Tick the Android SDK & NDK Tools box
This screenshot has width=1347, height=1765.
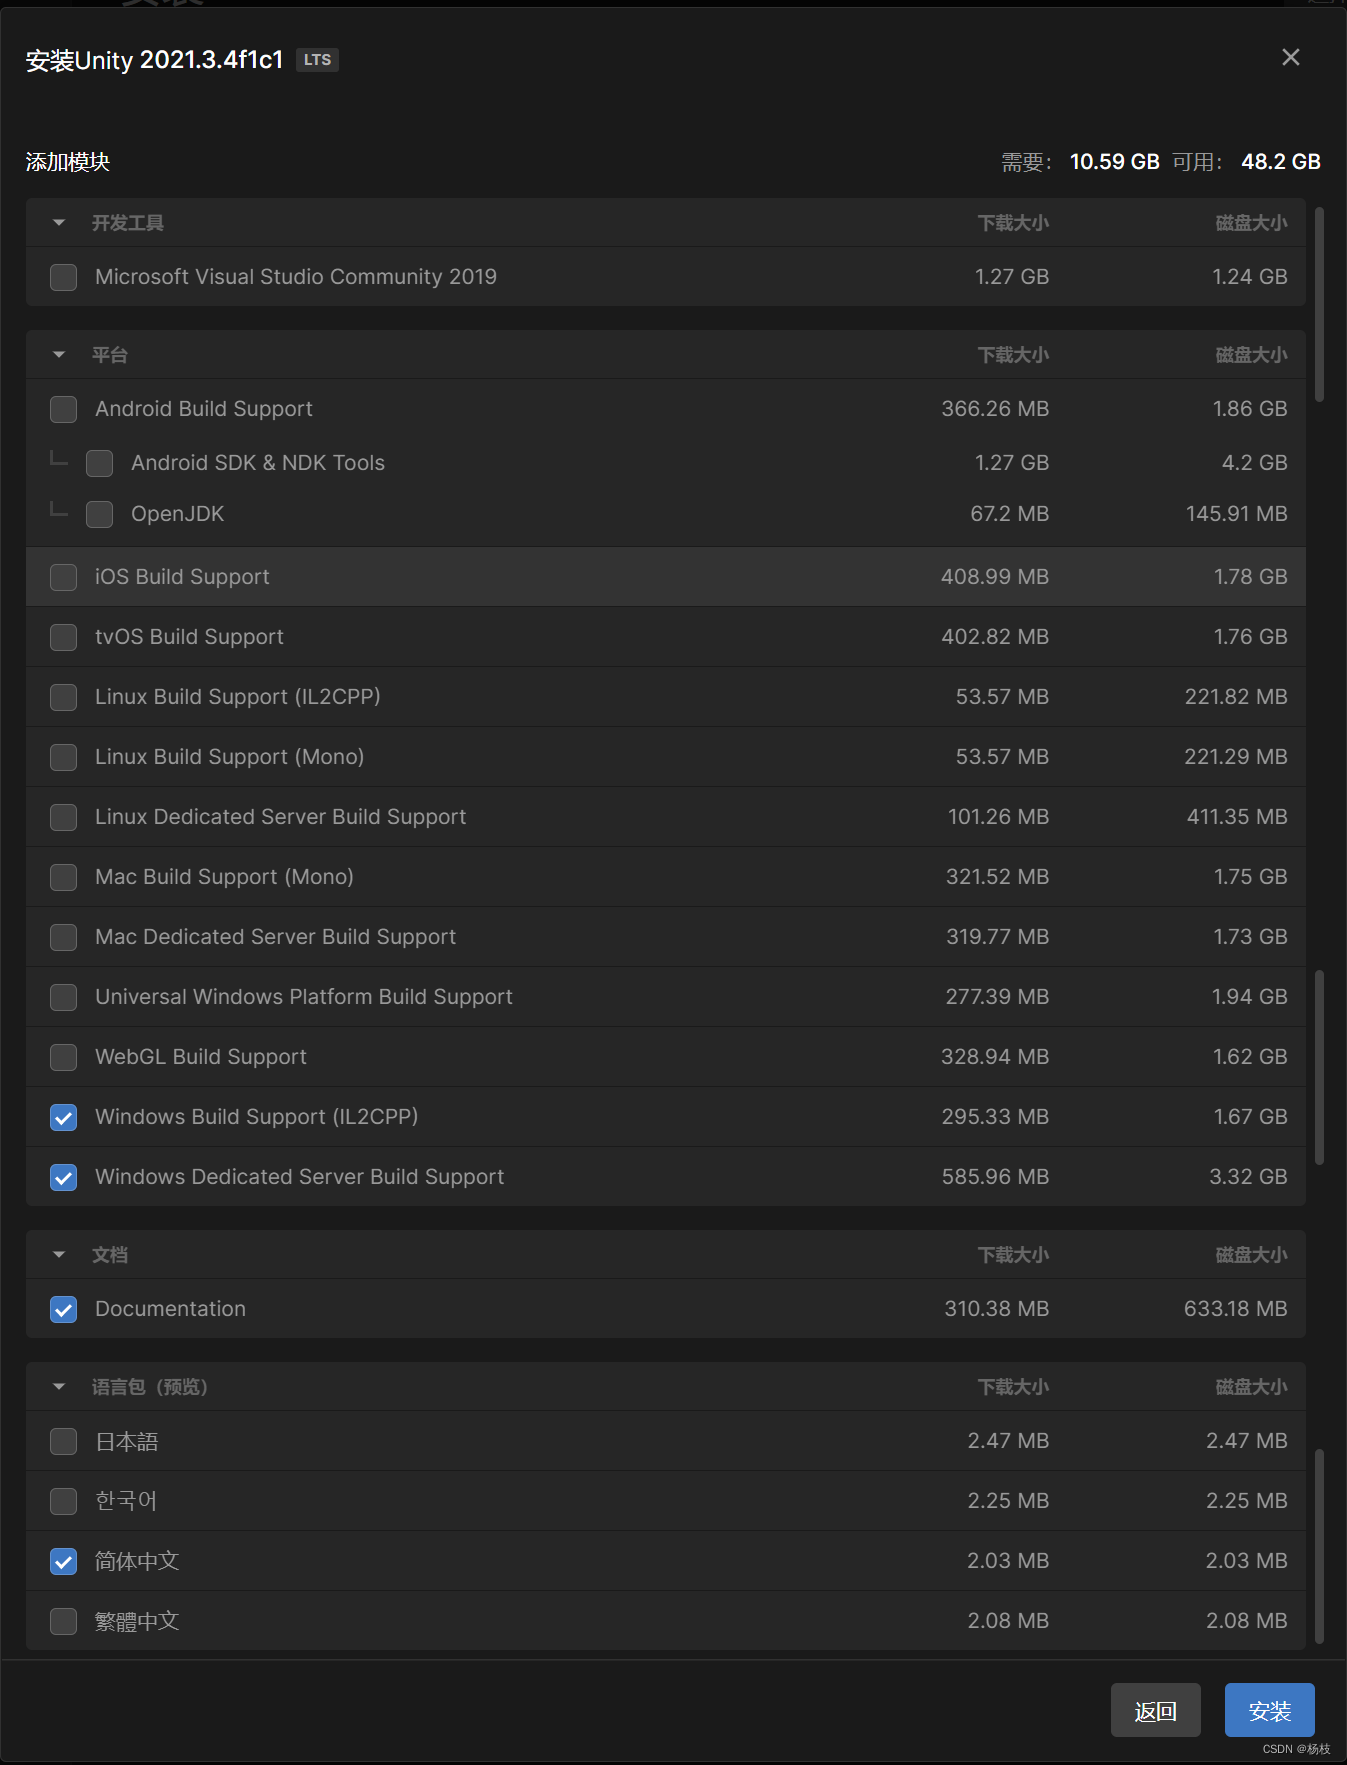(100, 463)
